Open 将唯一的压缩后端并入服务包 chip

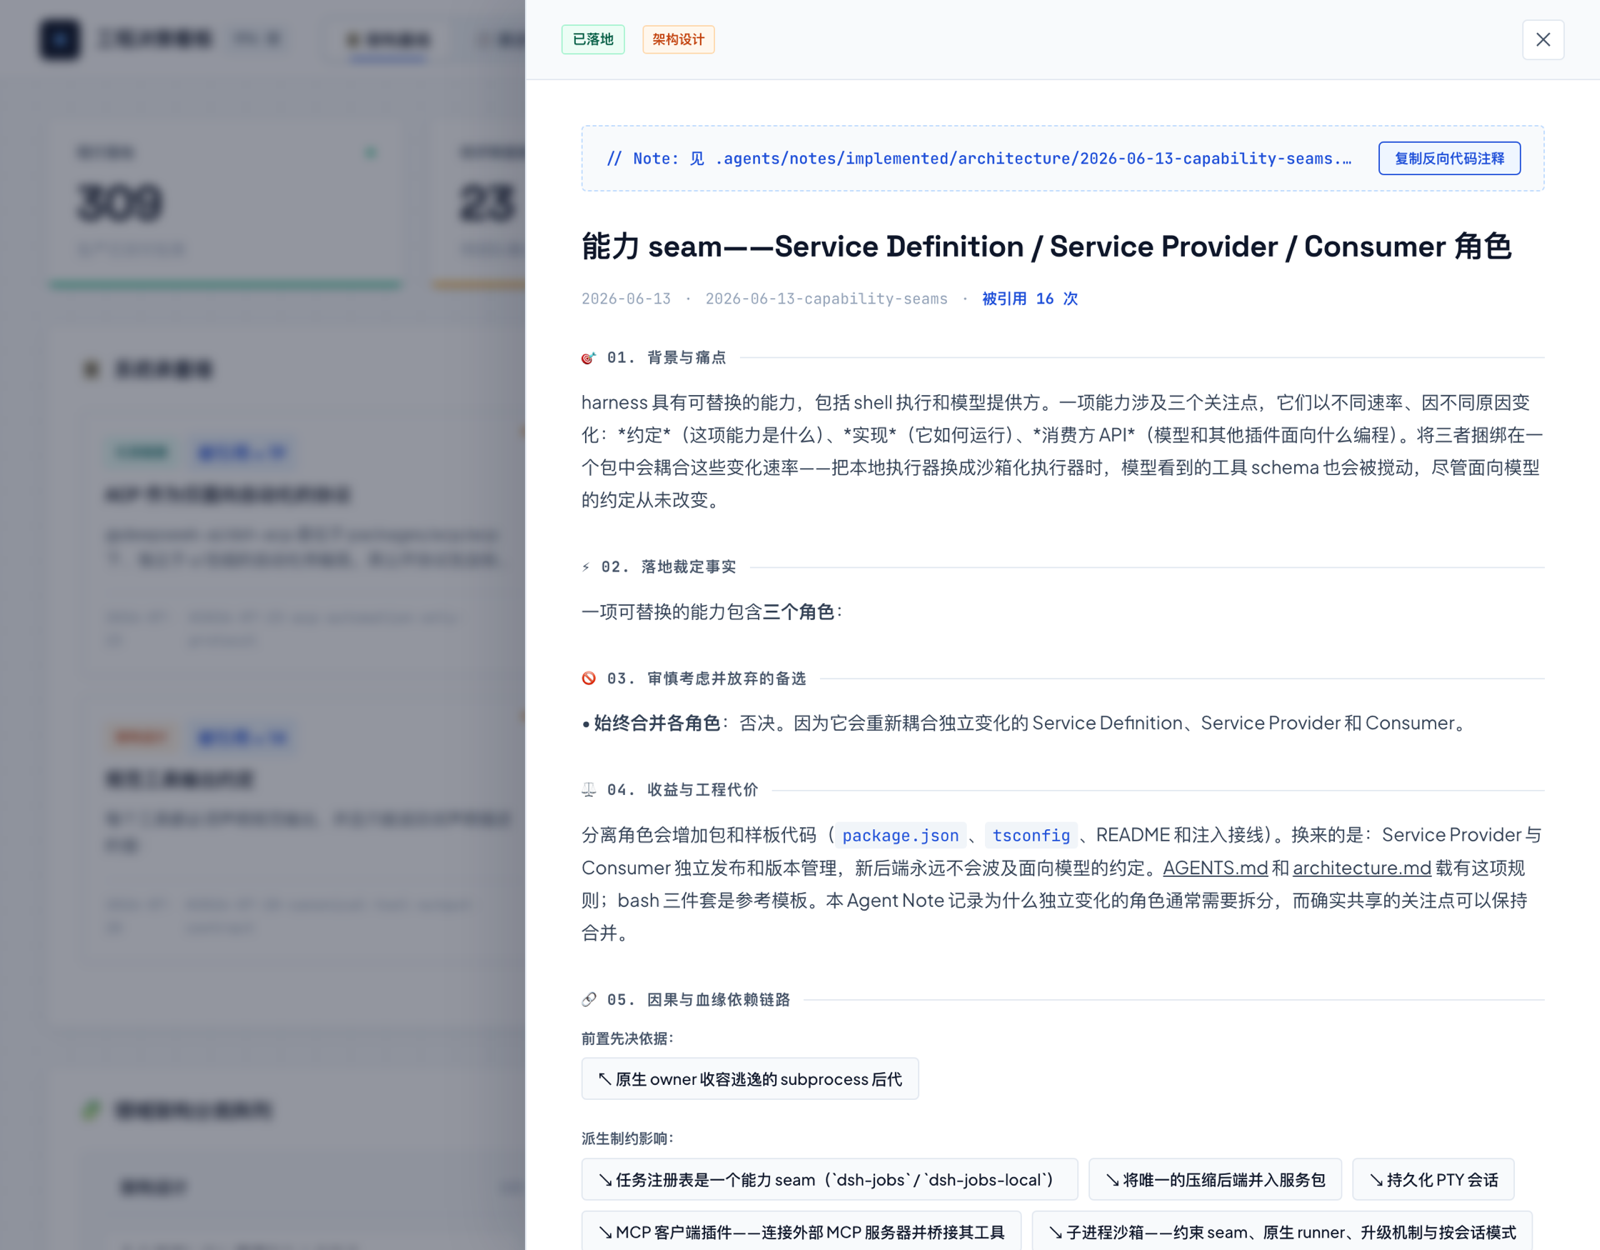[1215, 1180]
